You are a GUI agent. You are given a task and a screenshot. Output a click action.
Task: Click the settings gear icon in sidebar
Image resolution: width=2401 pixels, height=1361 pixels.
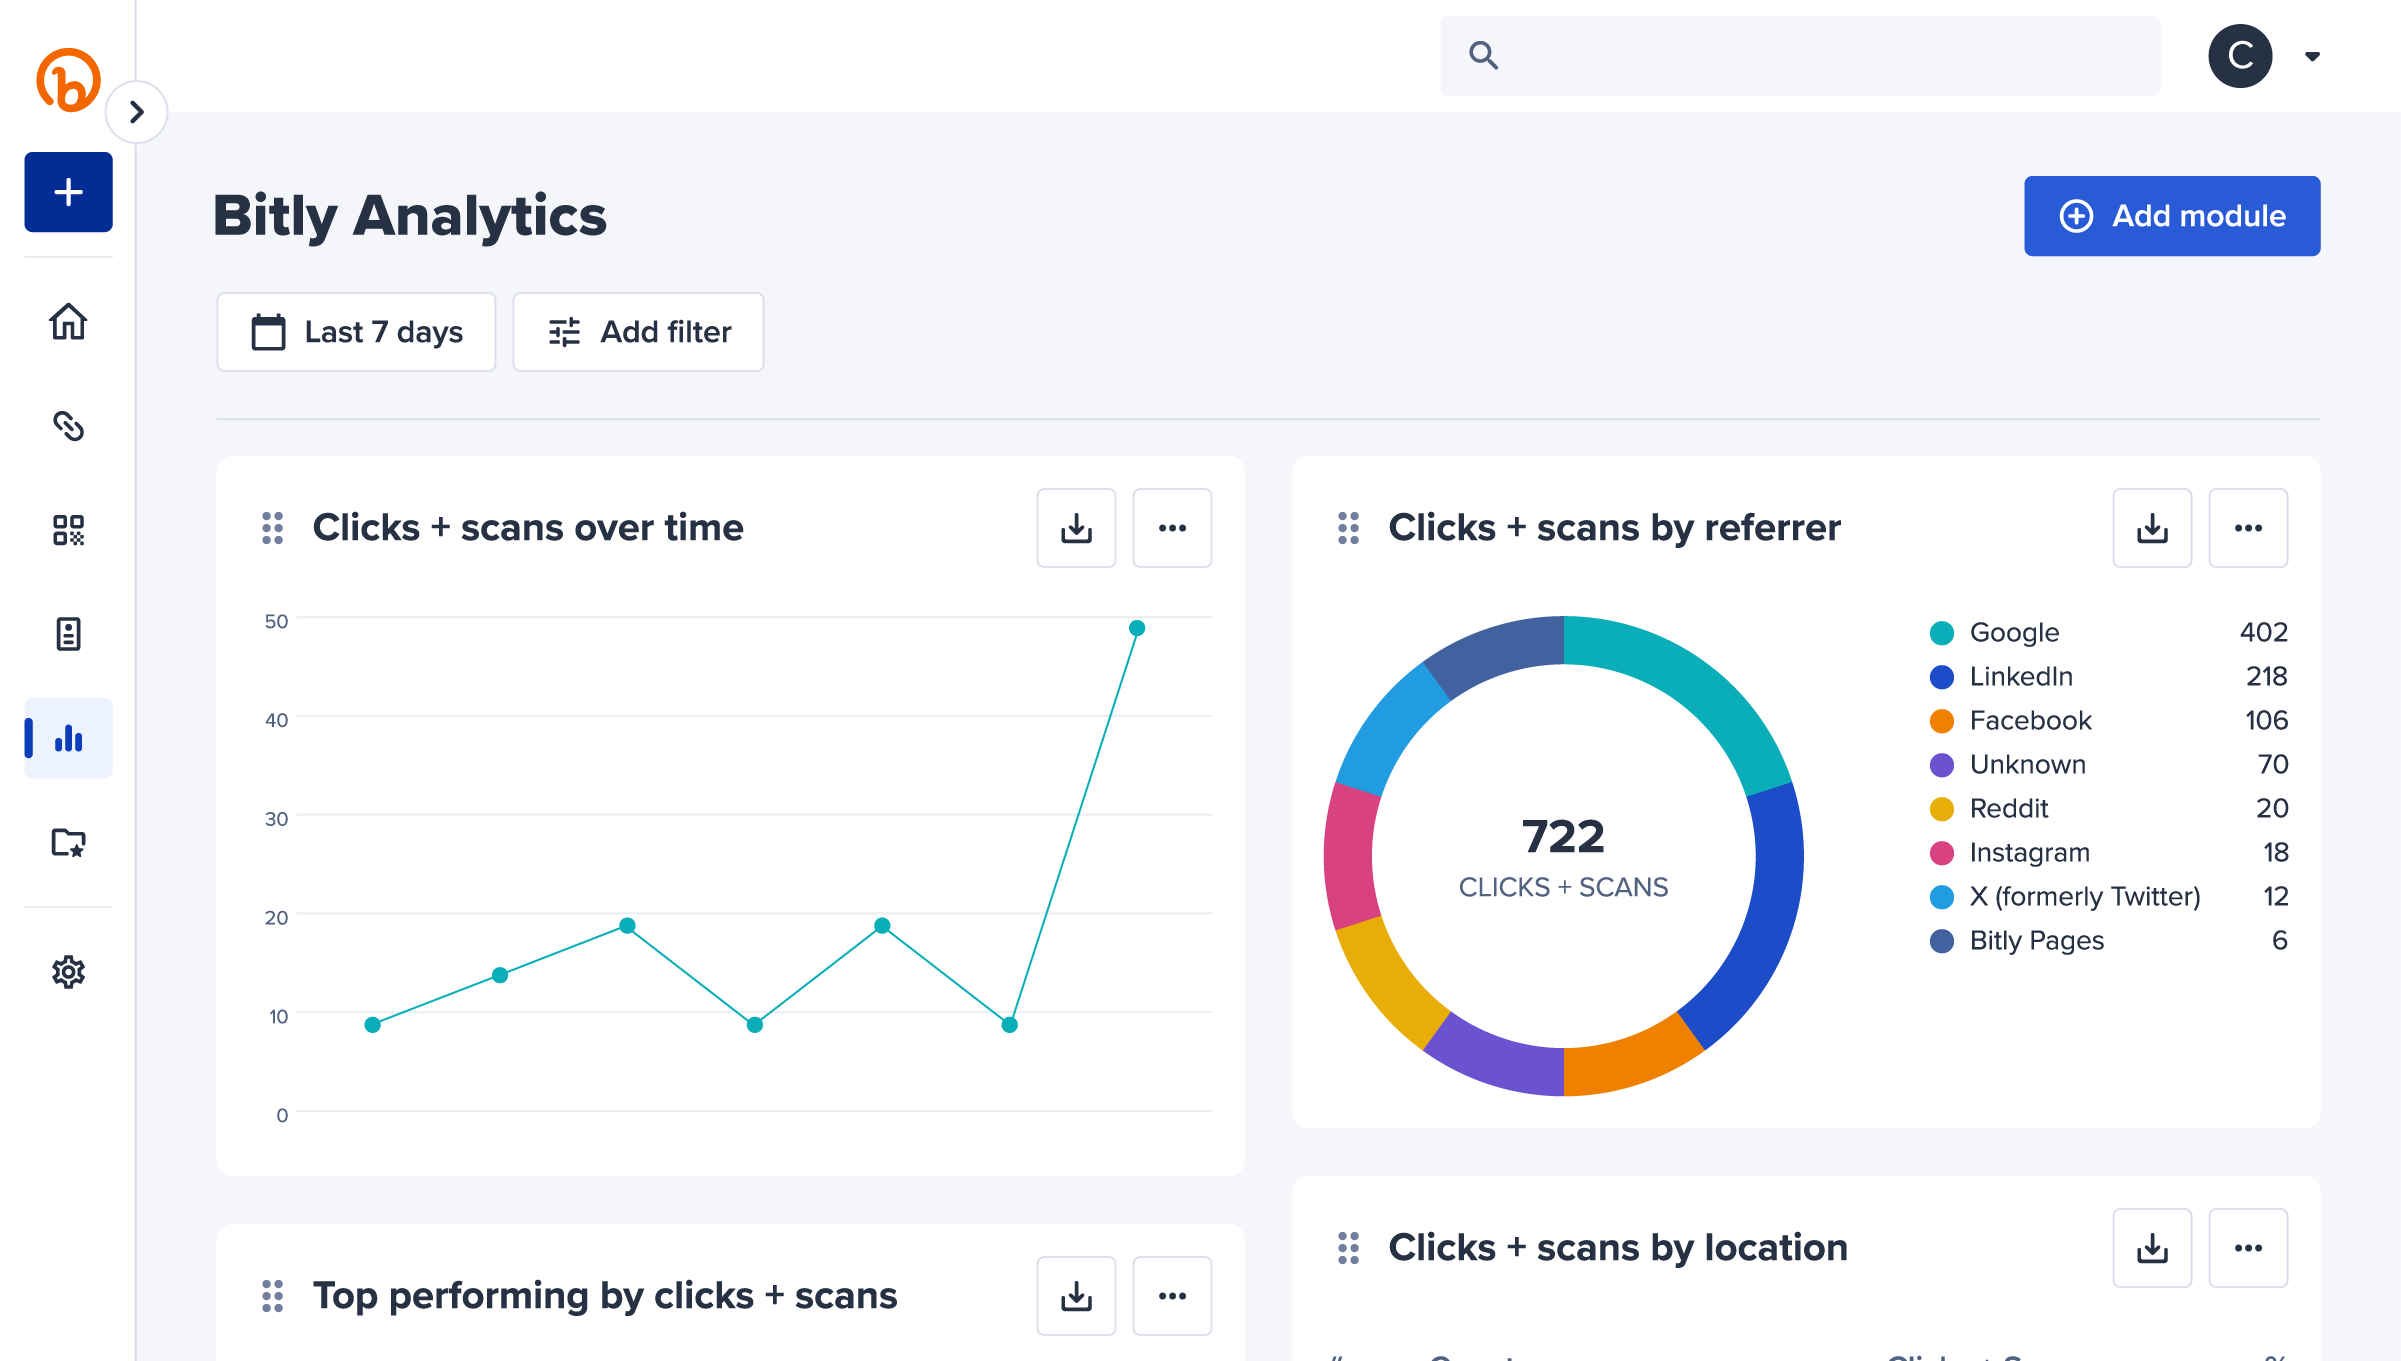[x=68, y=970]
